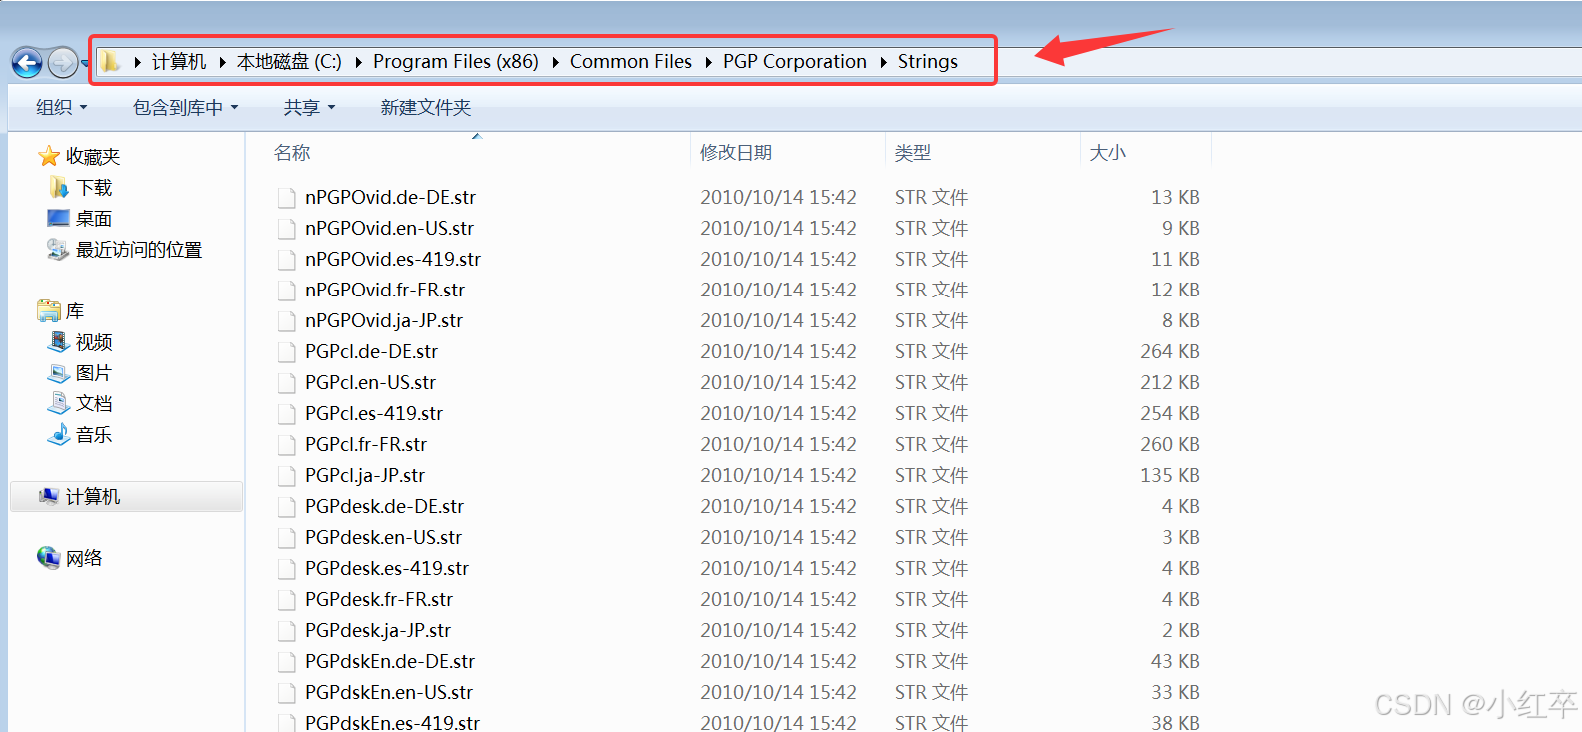The width and height of the screenshot is (1582, 732).
Task: Select the file PGPdskEn.es-419.str
Action: (x=392, y=722)
